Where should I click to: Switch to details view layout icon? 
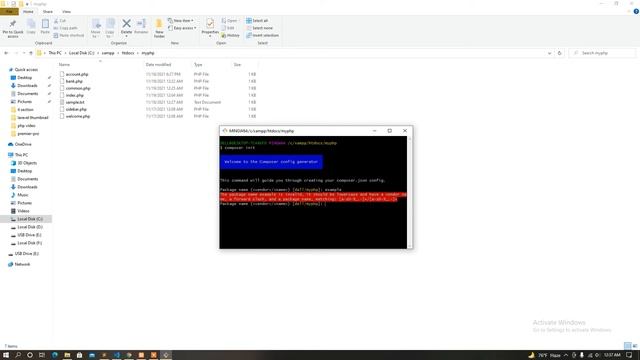pos(627,346)
